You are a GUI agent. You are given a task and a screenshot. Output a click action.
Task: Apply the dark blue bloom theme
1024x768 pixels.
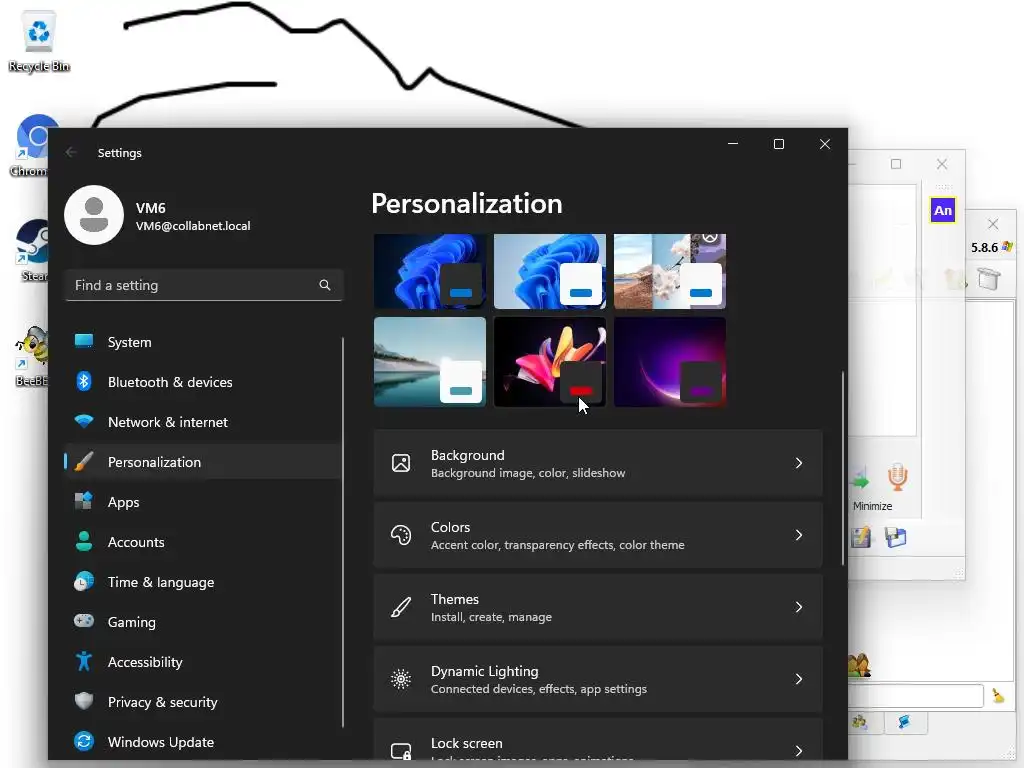430,271
